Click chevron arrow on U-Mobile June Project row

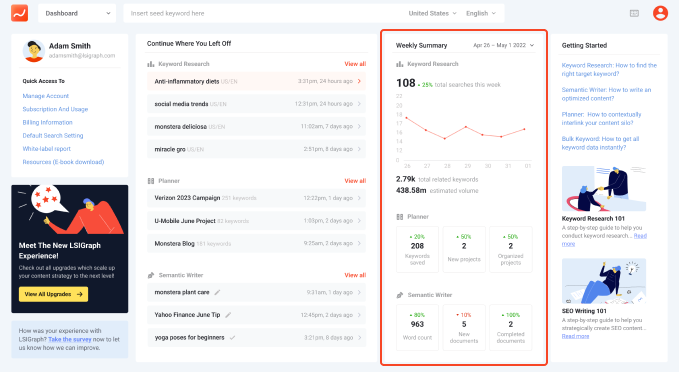(359, 221)
